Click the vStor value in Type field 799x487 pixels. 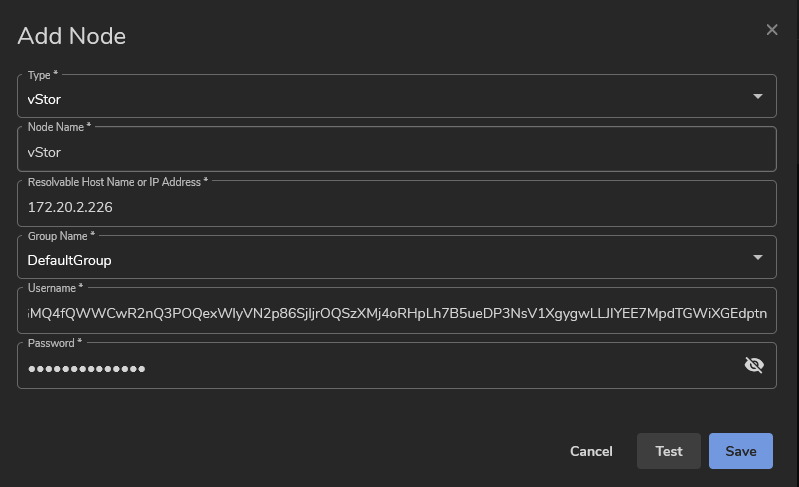pos(45,98)
